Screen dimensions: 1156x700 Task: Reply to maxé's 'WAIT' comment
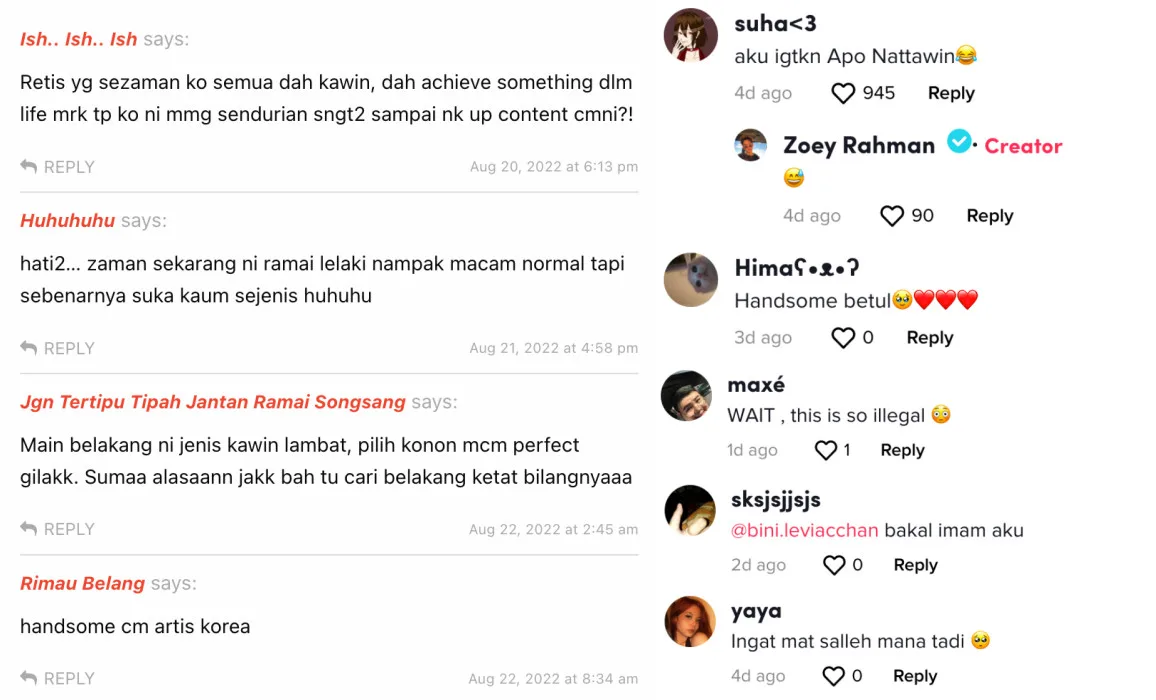click(902, 451)
